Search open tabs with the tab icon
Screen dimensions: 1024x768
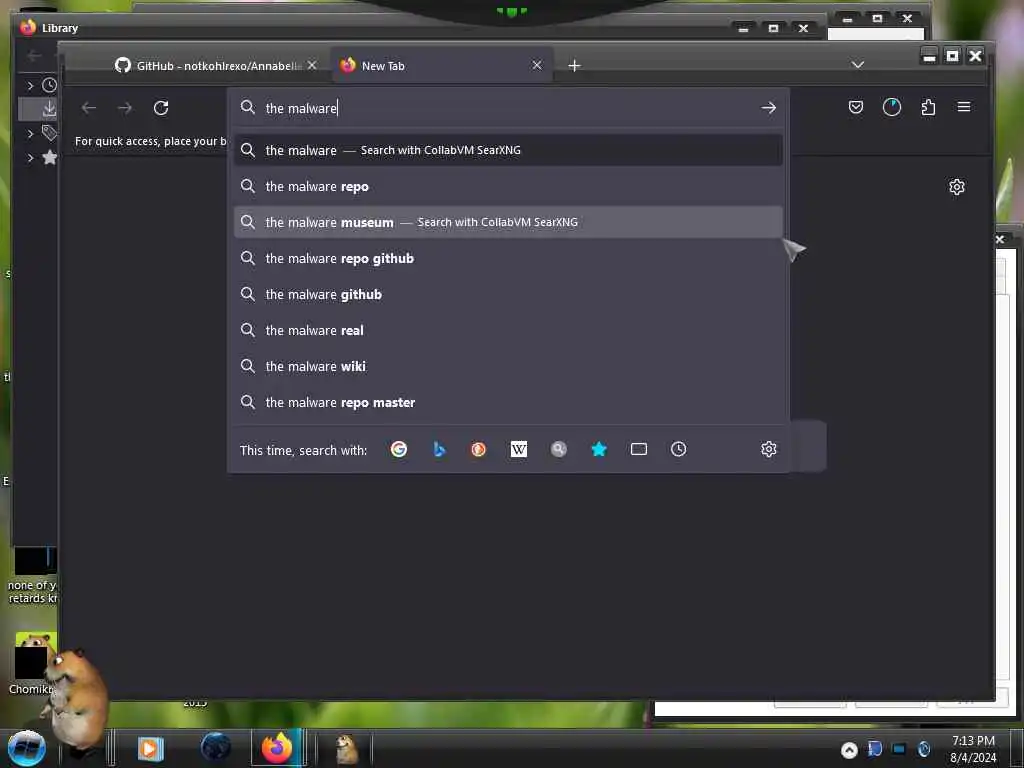click(x=639, y=449)
